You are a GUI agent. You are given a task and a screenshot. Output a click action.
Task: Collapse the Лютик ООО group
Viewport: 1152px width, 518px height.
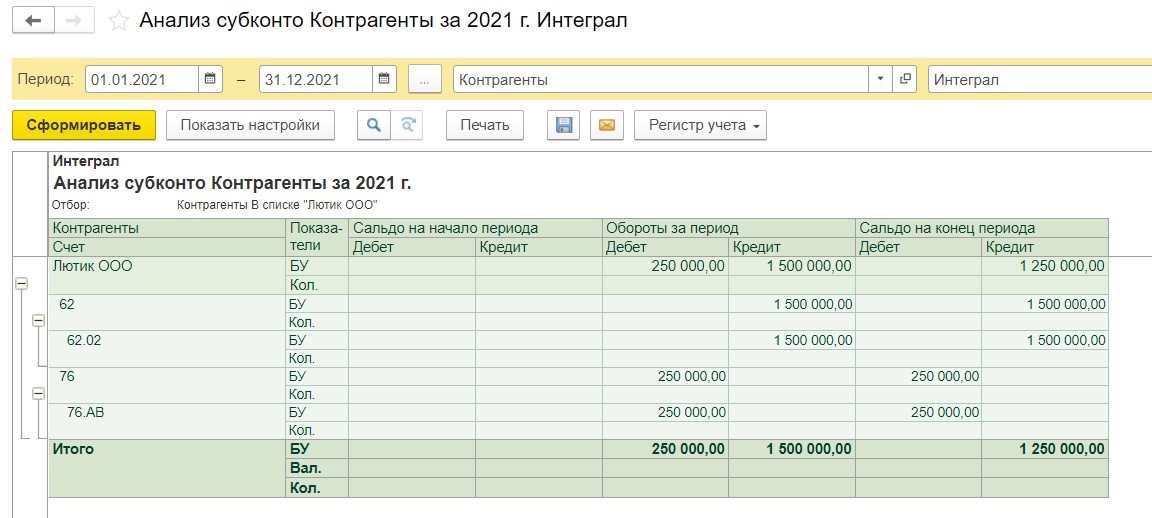point(21,282)
